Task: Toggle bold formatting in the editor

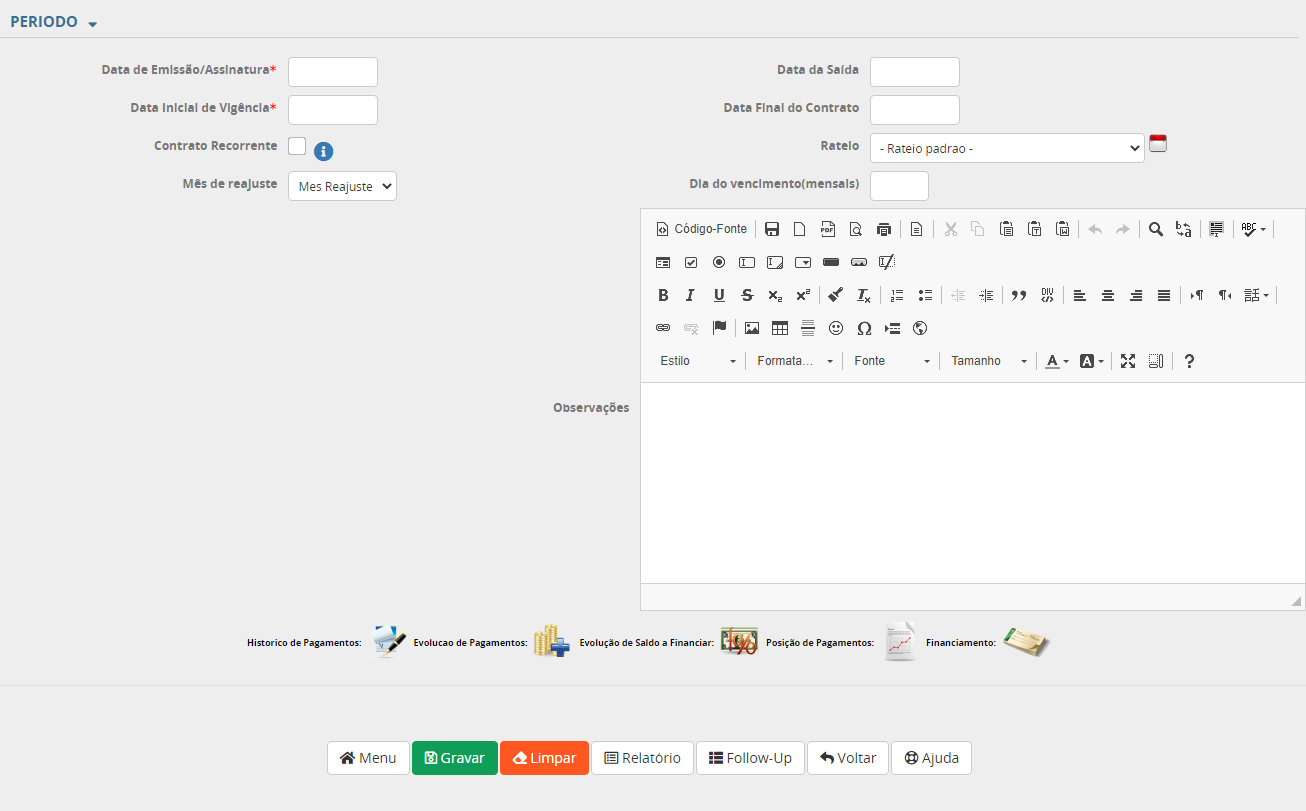Action: point(662,295)
